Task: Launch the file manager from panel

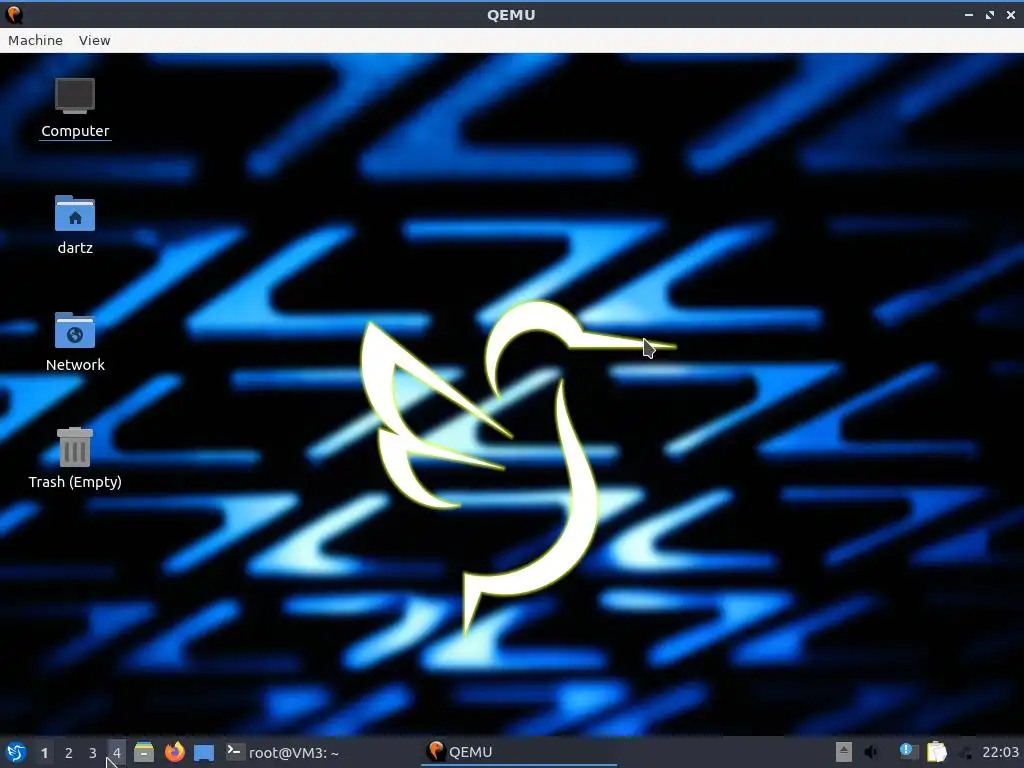Action: [144, 752]
